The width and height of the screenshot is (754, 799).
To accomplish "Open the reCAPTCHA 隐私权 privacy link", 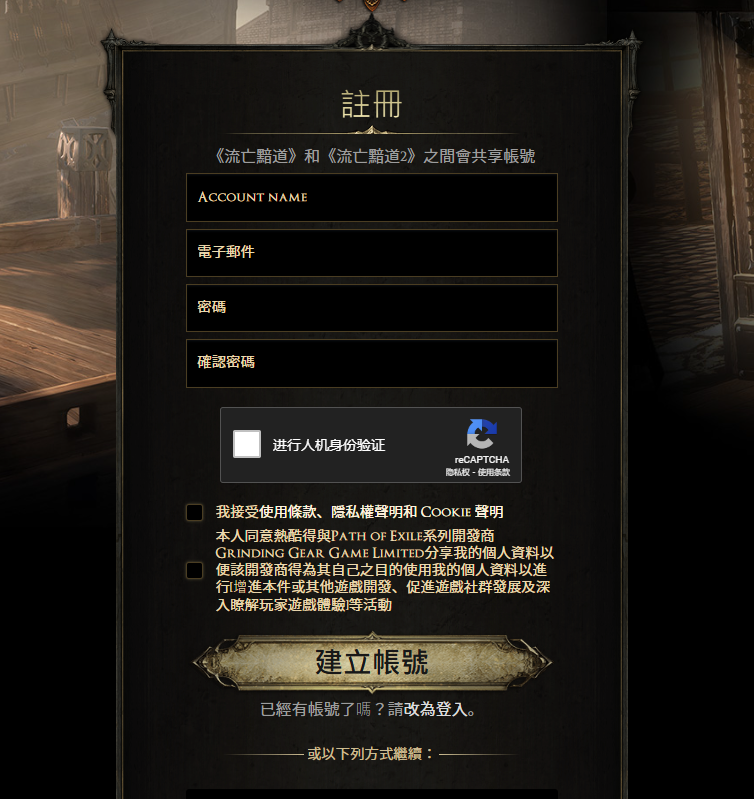I will coord(457,472).
